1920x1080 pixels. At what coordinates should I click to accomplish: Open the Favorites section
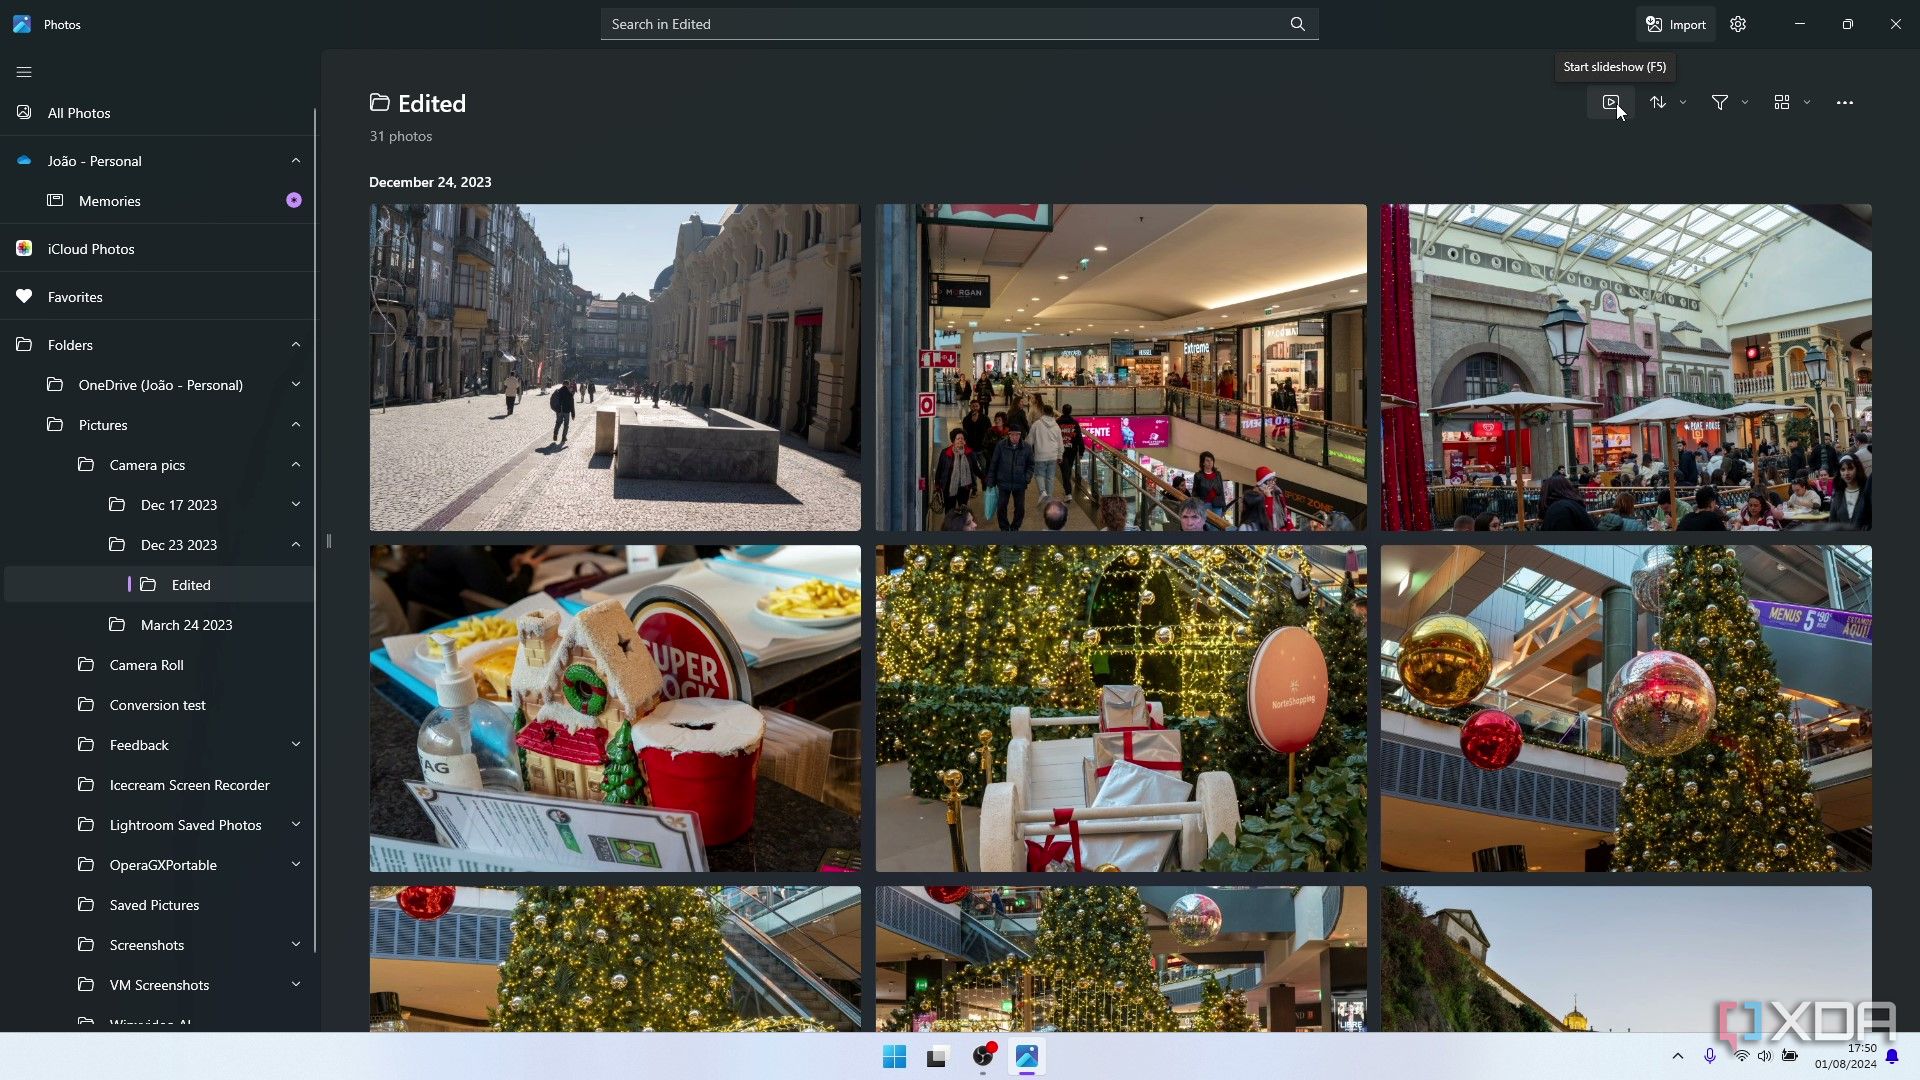tap(75, 295)
